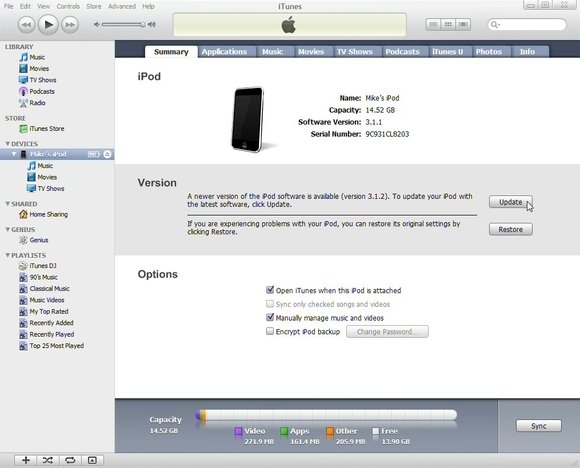This screenshot has height=468, width=580.
Task: Switch to the Applications tab
Action: (224, 52)
